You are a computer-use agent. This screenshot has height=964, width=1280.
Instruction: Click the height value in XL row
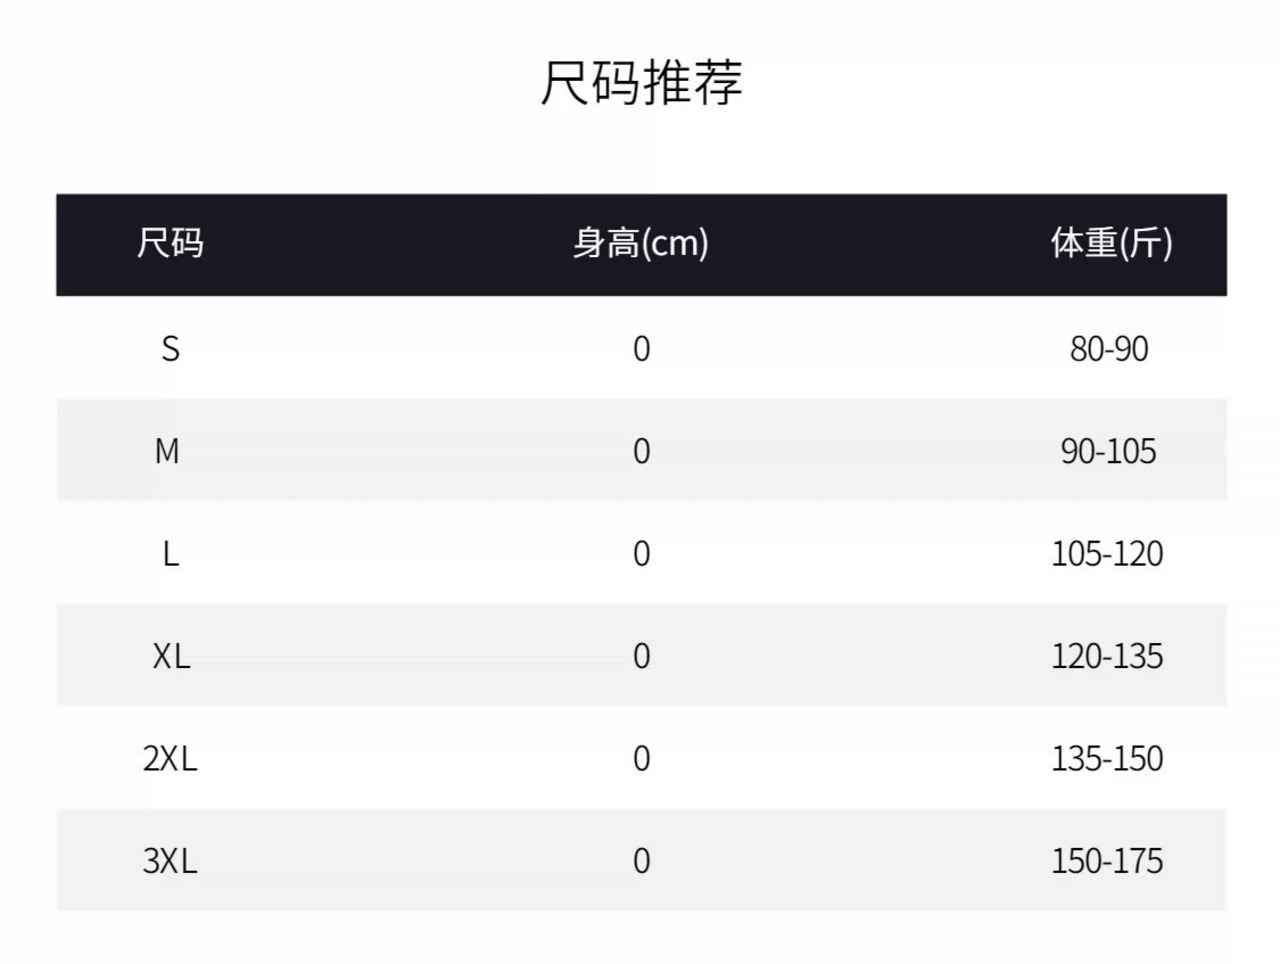pyautogui.click(x=642, y=656)
